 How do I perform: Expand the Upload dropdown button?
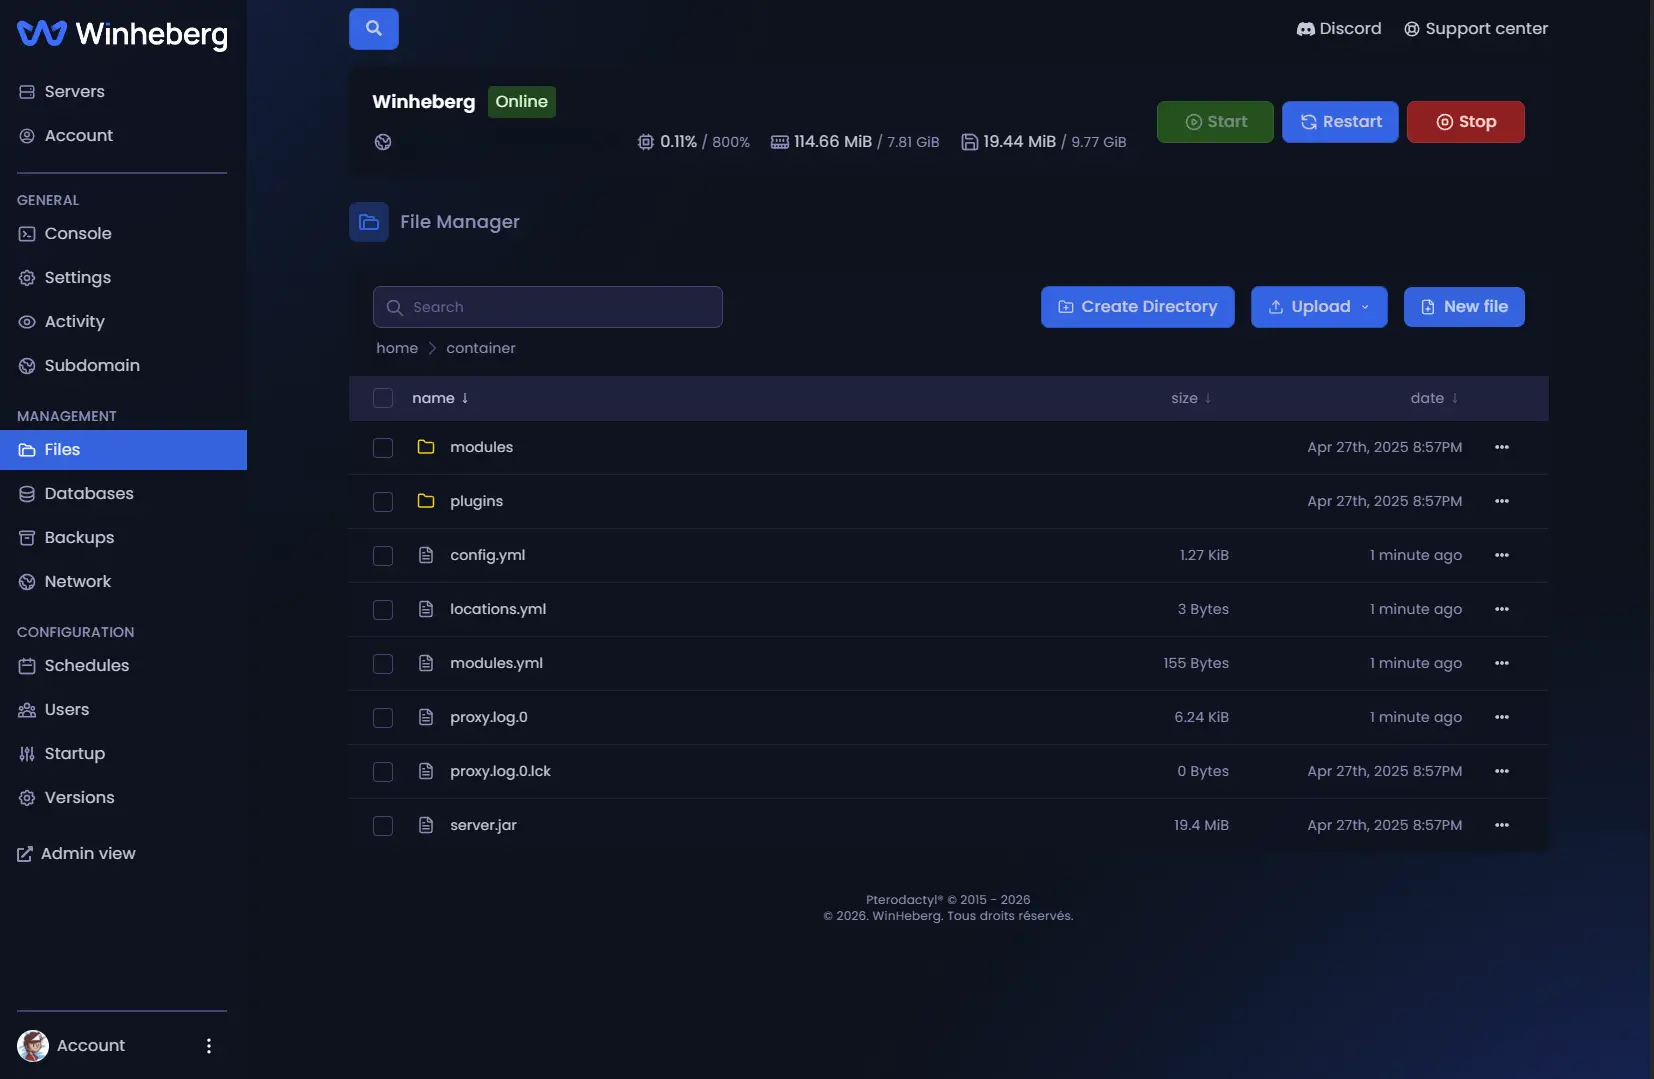click(x=1319, y=307)
